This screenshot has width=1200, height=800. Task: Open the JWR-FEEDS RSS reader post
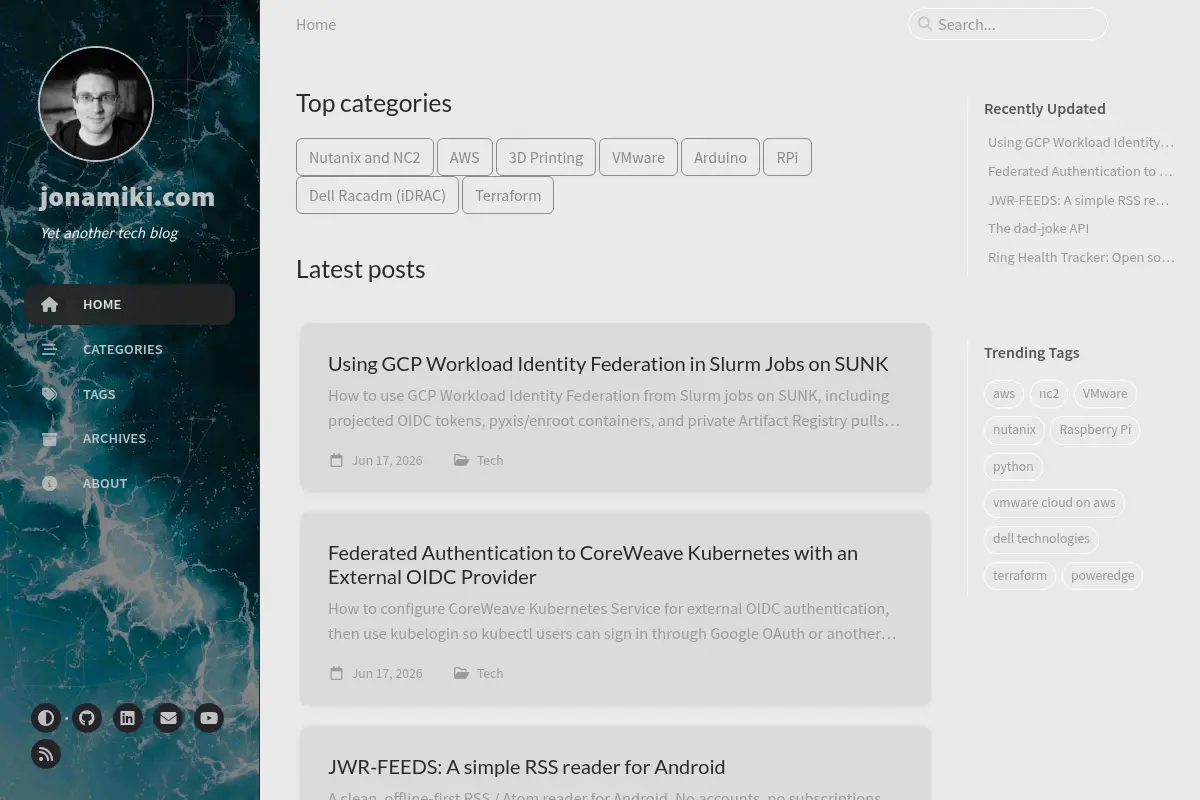[x=527, y=767]
